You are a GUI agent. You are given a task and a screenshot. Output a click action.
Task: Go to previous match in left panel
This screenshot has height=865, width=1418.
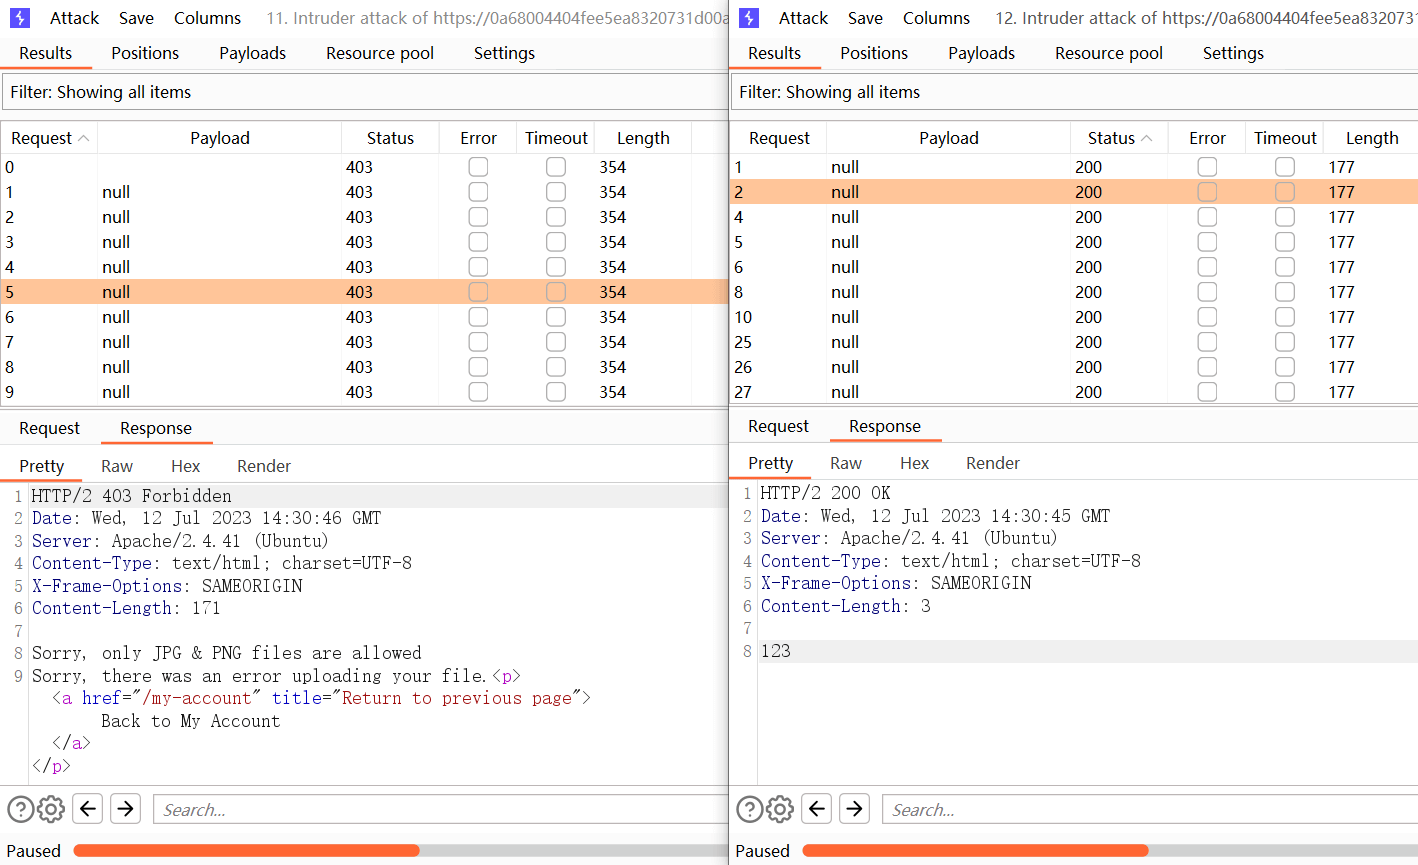tap(88, 809)
